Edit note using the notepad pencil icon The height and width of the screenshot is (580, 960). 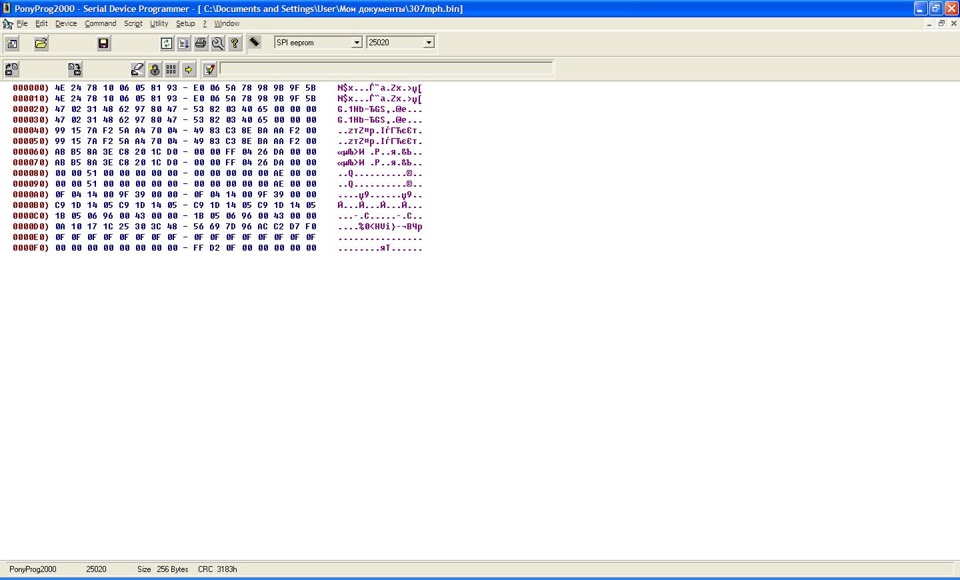click(209, 69)
